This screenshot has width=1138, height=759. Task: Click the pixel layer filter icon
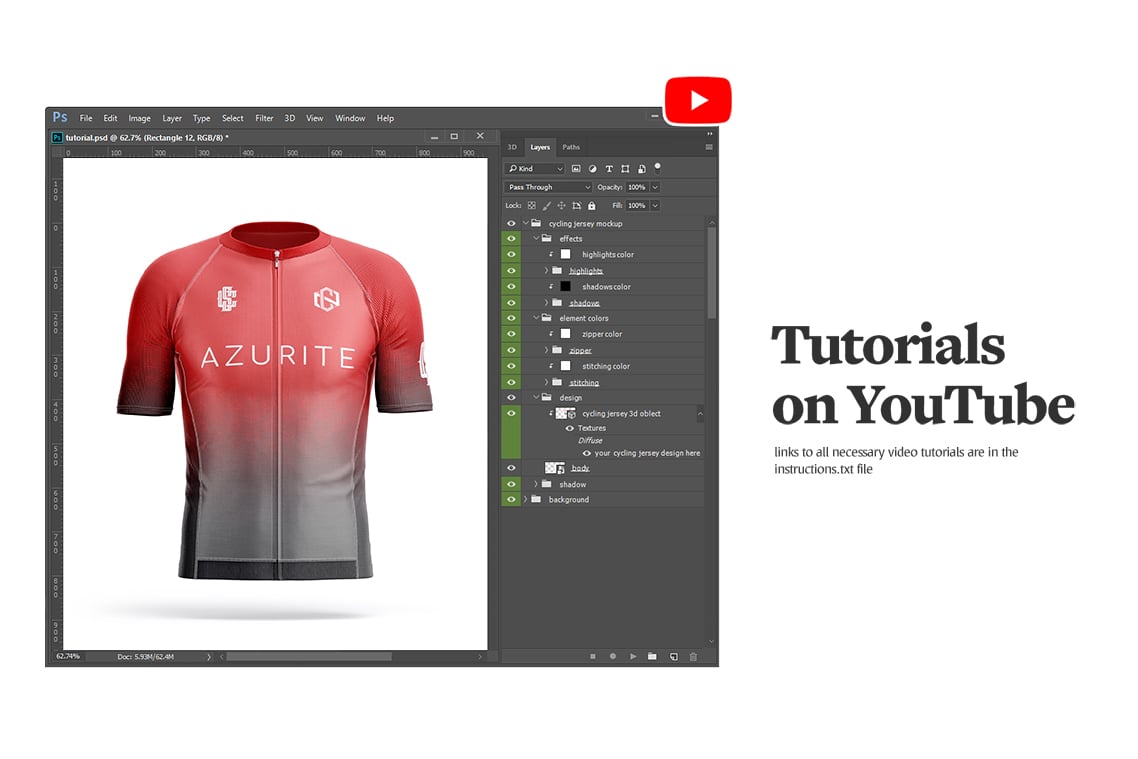(x=576, y=168)
